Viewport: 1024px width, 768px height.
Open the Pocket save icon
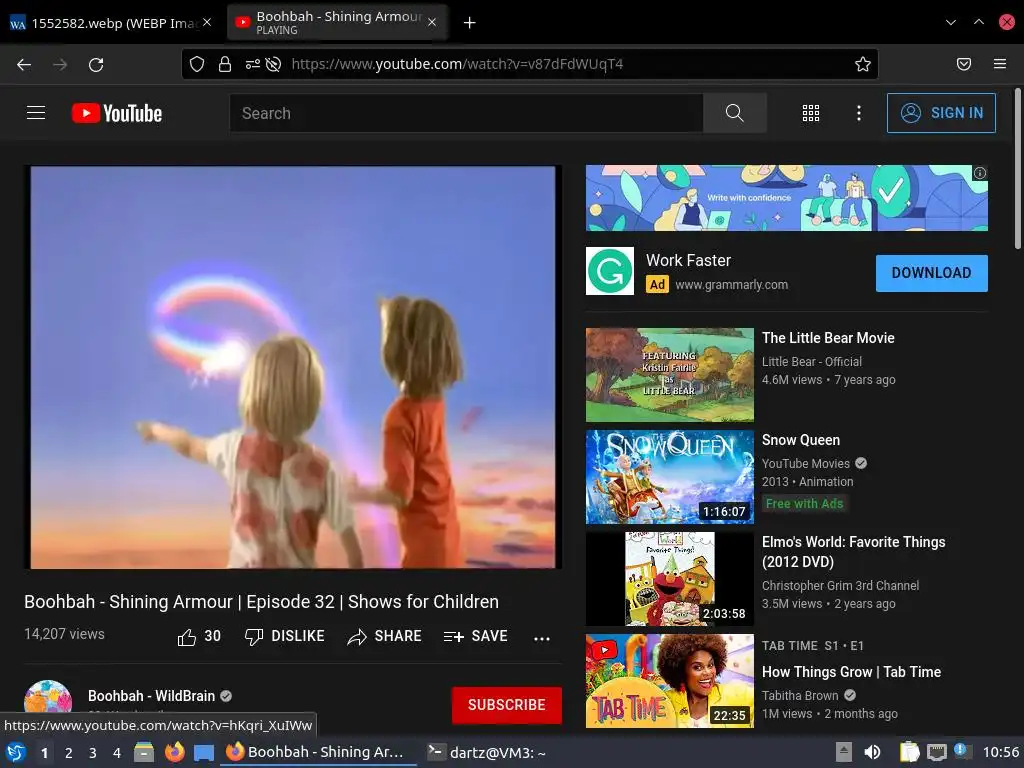(x=964, y=64)
